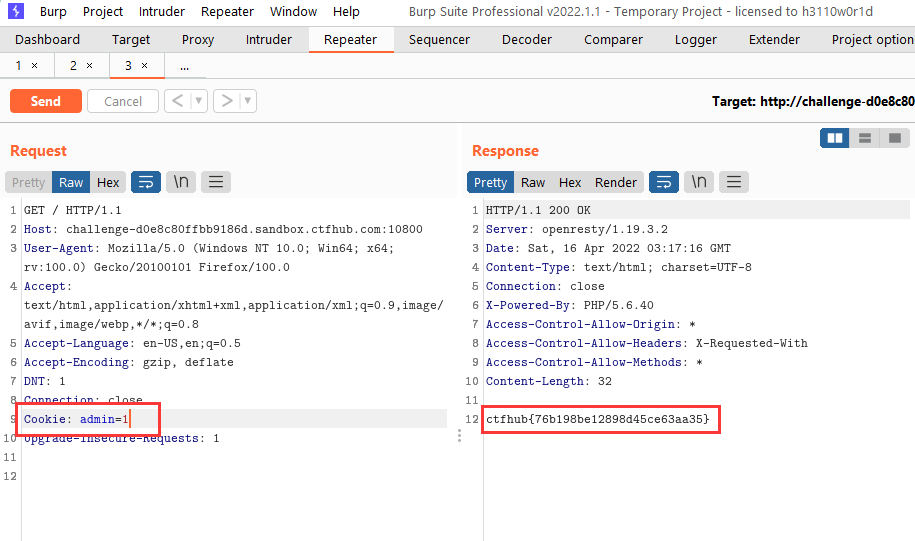Switch to top-bottom split layout
This screenshot has width=915, height=541.
pyautogui.click(x=865, y=138)
